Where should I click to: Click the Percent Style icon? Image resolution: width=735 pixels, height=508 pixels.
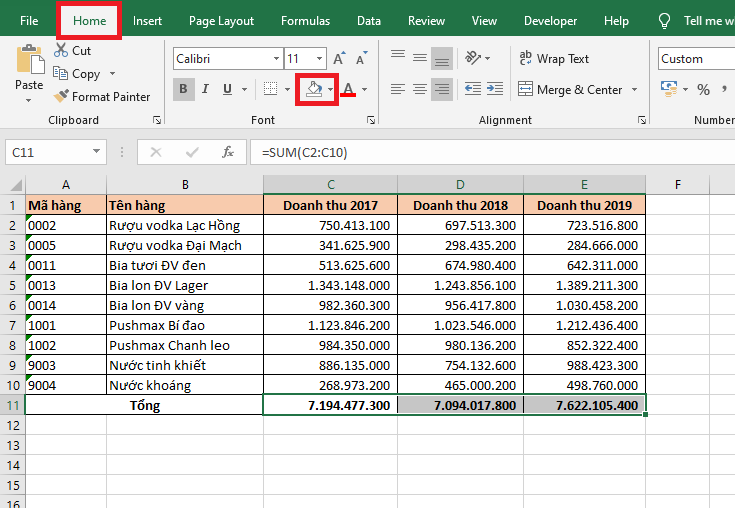[703, 90]
